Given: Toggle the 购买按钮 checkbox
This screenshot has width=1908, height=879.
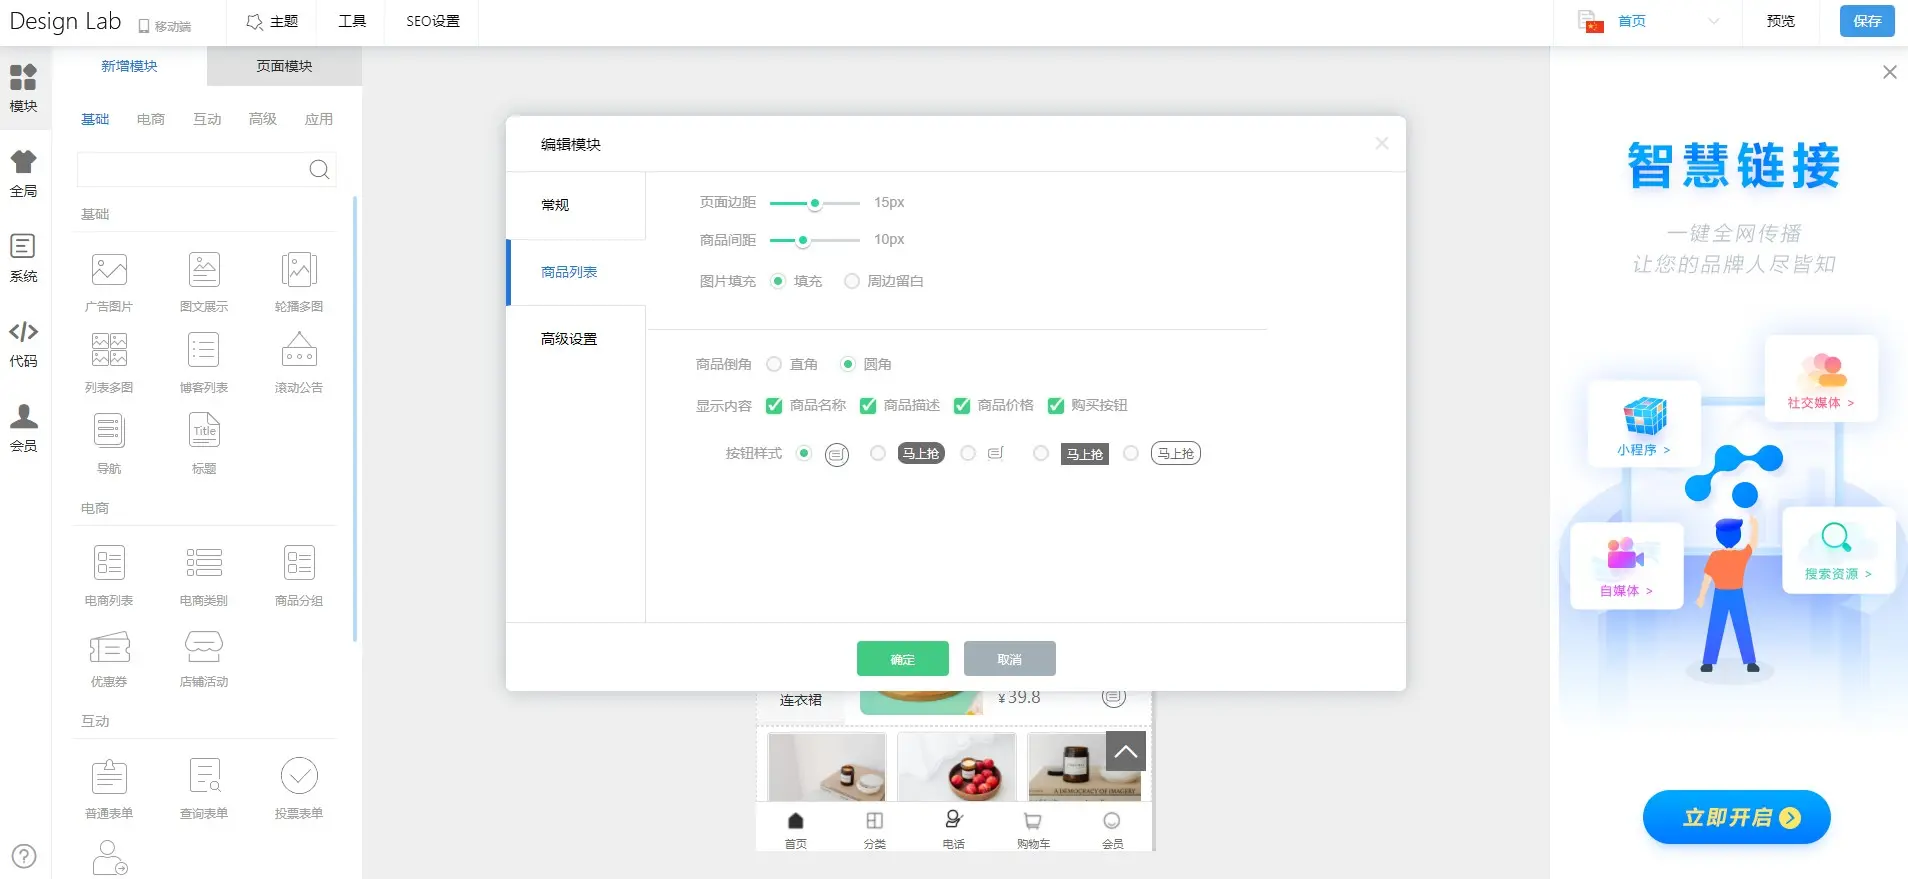Looking at the screenshot, I should pos(1056,405).
